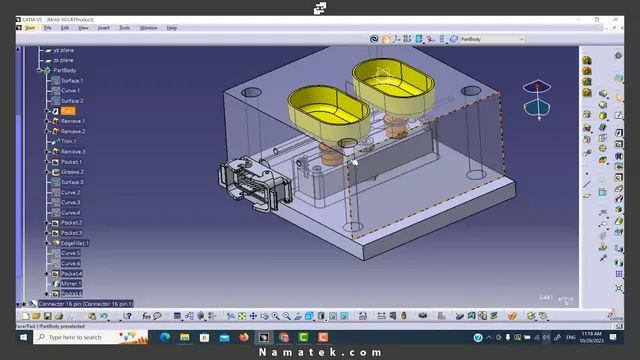Open the PartBody dropdown in top toolbar

[x=521, y=39]
